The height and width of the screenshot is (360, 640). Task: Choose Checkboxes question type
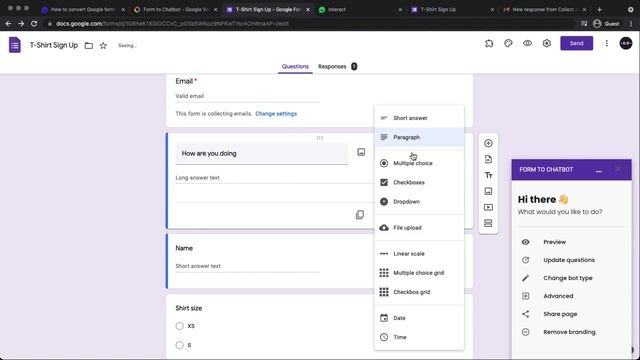(419, 182)
